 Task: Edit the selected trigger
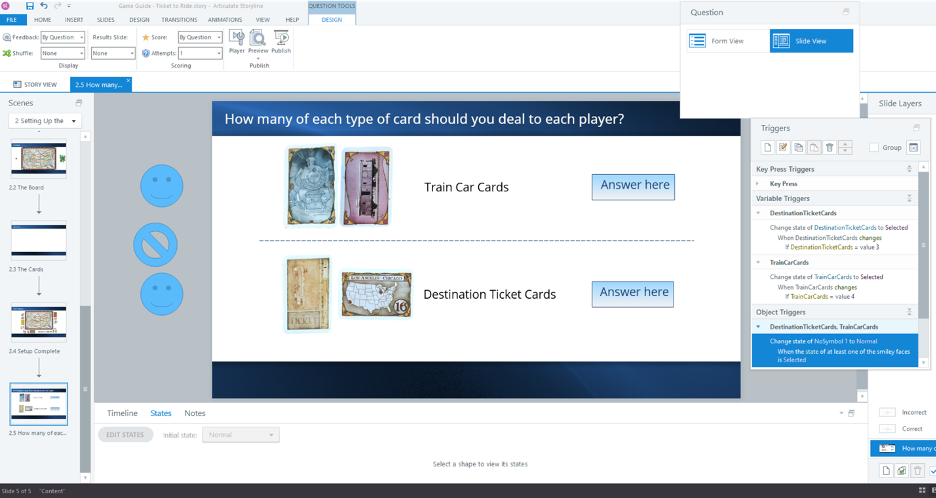point(783,147)
